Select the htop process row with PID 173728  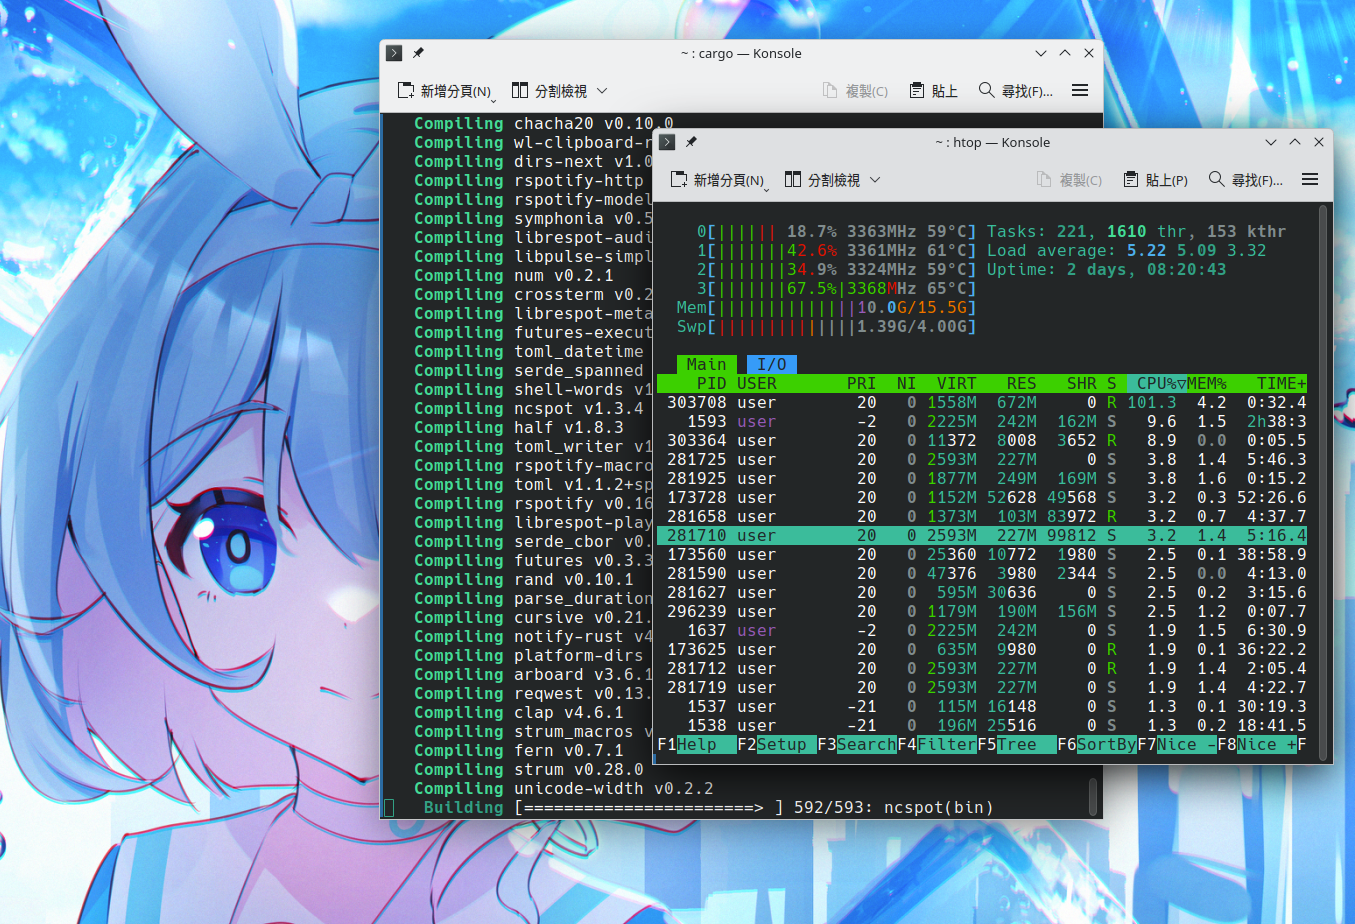(x=982, y=497)
